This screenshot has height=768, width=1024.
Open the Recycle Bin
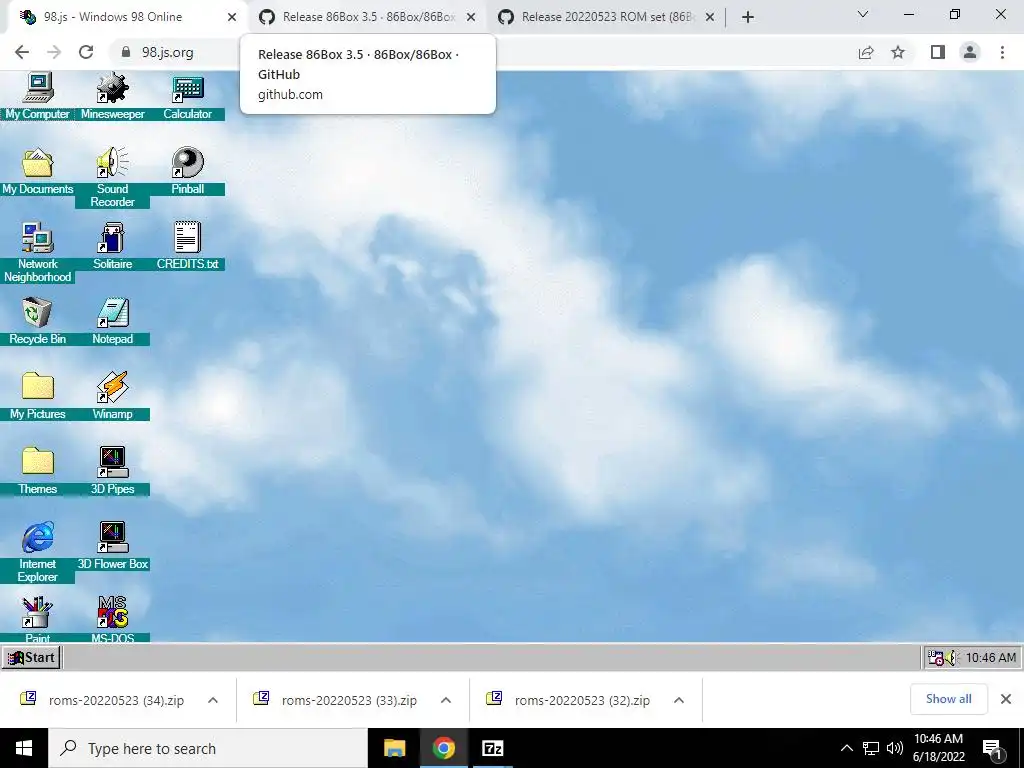37,321
